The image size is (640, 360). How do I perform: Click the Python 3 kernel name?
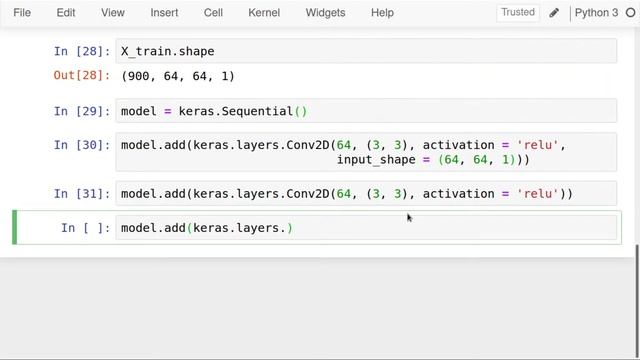point(596,13)
